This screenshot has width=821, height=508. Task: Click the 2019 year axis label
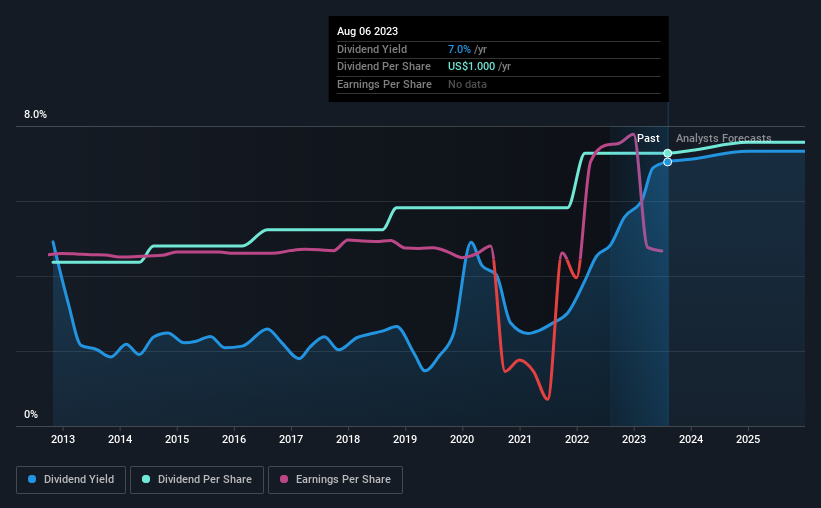click(x=405, y=439)
